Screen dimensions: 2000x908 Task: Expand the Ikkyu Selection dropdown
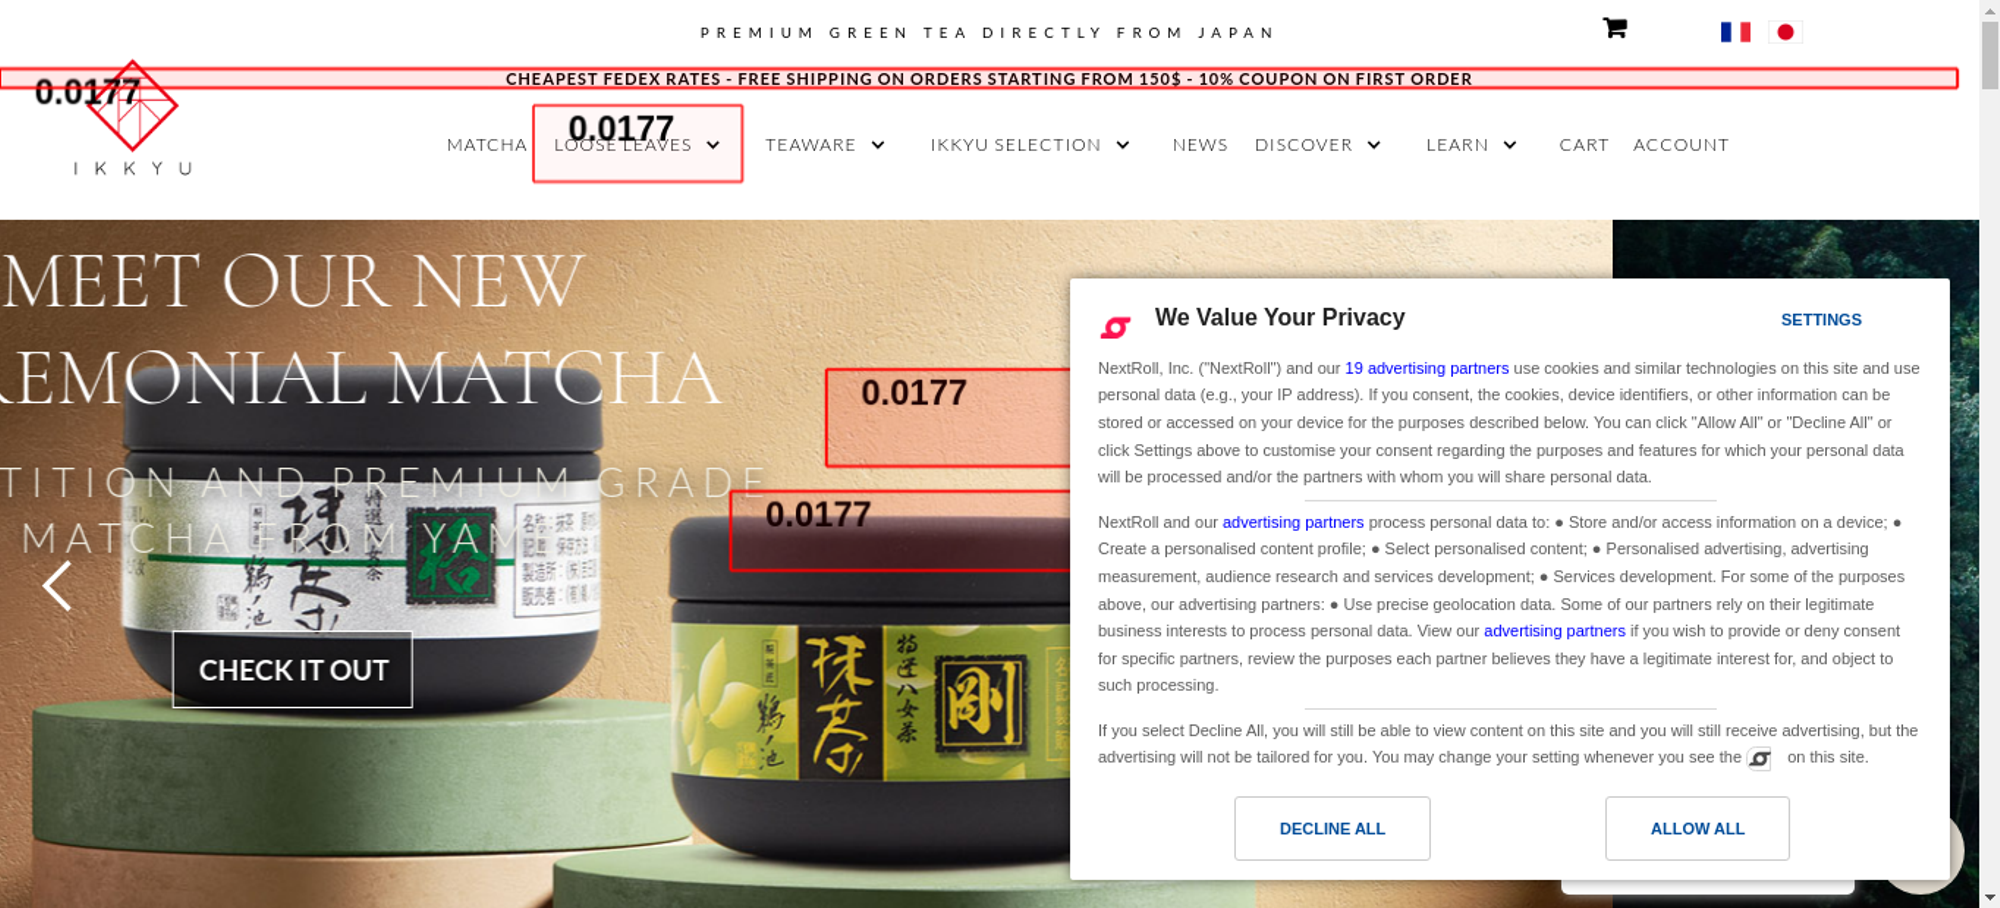1123,145
